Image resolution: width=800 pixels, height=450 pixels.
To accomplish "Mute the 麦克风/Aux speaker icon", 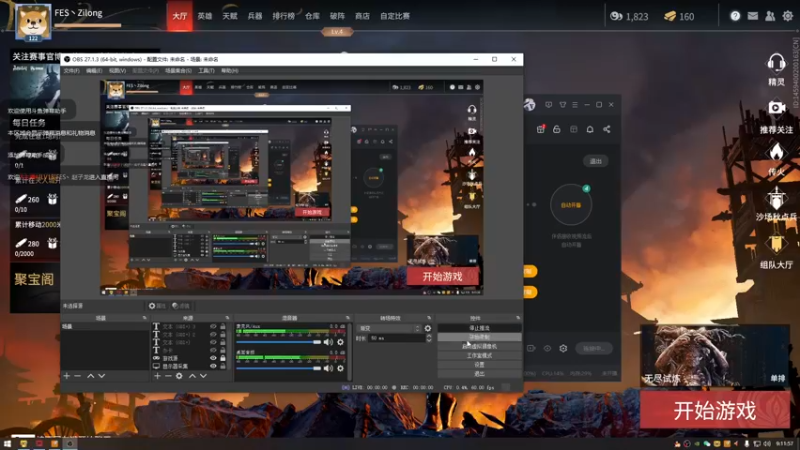I will [x=328, y=342].
